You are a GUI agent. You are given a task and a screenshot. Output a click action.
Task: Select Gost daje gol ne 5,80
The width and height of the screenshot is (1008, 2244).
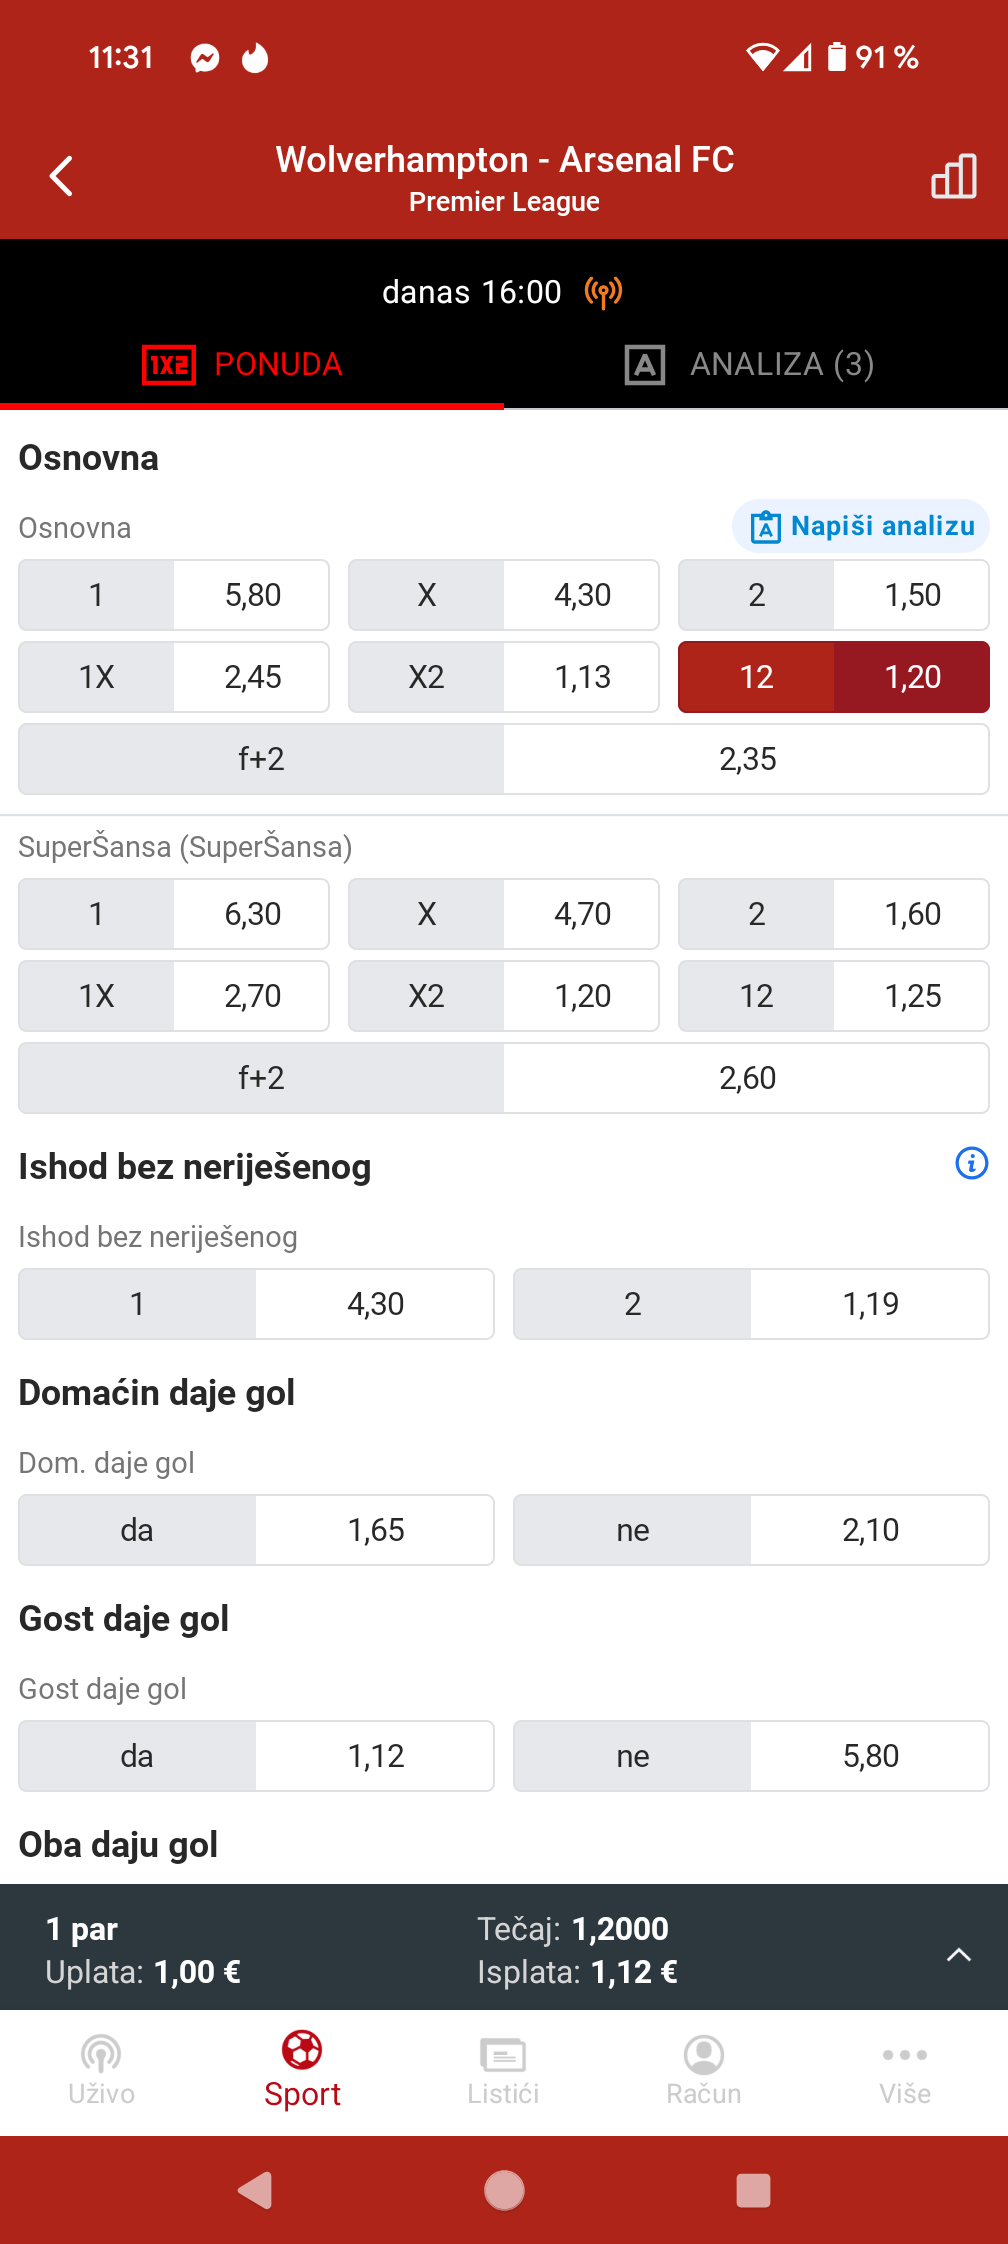point(750,1756)
